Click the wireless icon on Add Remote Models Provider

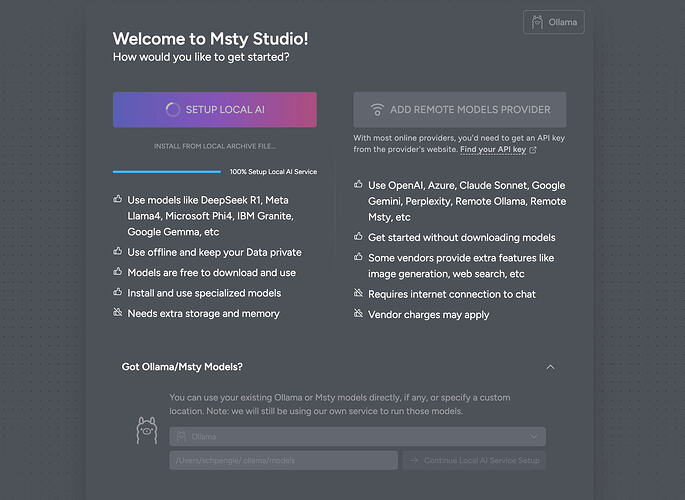377,110
